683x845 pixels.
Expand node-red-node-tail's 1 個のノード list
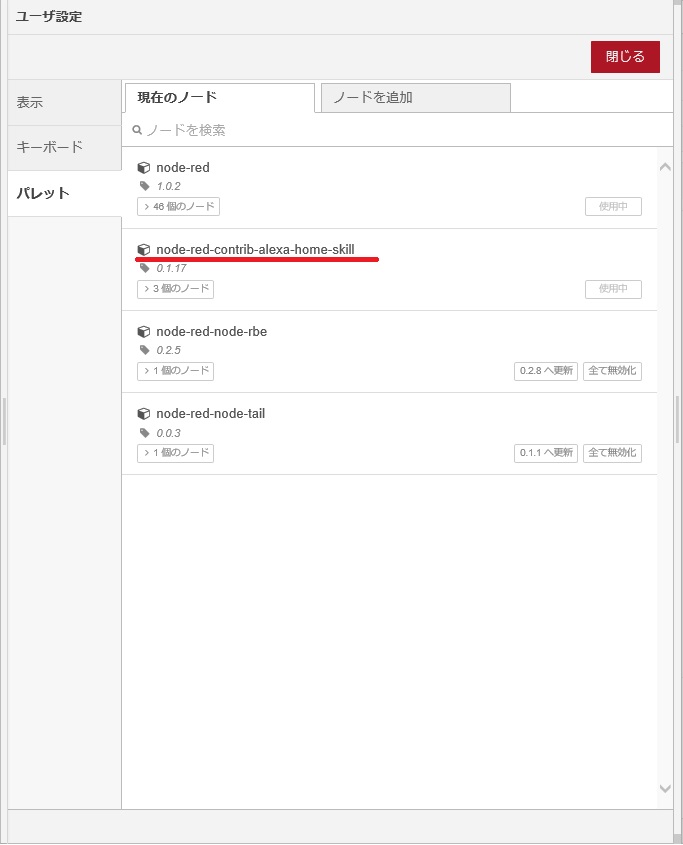tap(175, 453)
